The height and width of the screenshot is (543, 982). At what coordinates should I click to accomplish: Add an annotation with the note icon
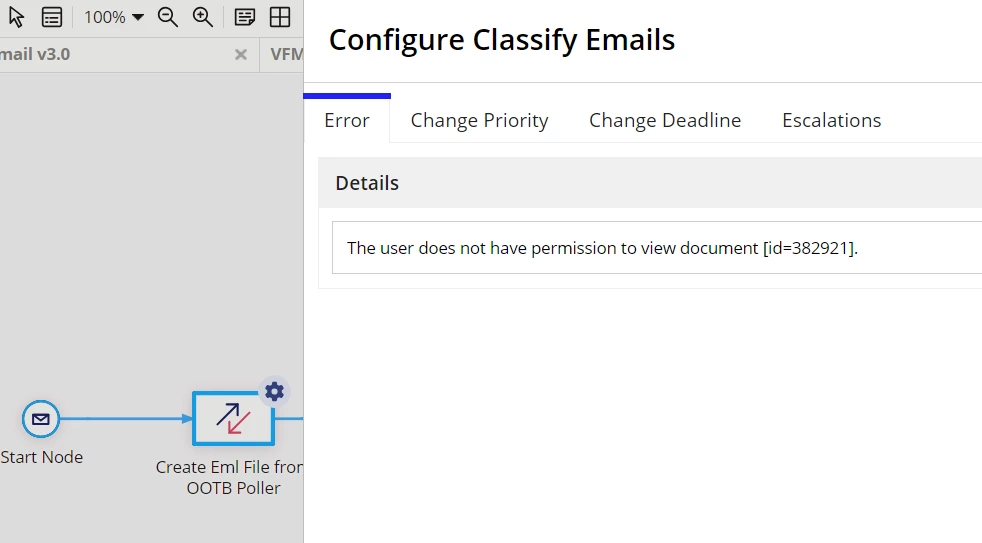pyautogui.click(x=244, y=17)
